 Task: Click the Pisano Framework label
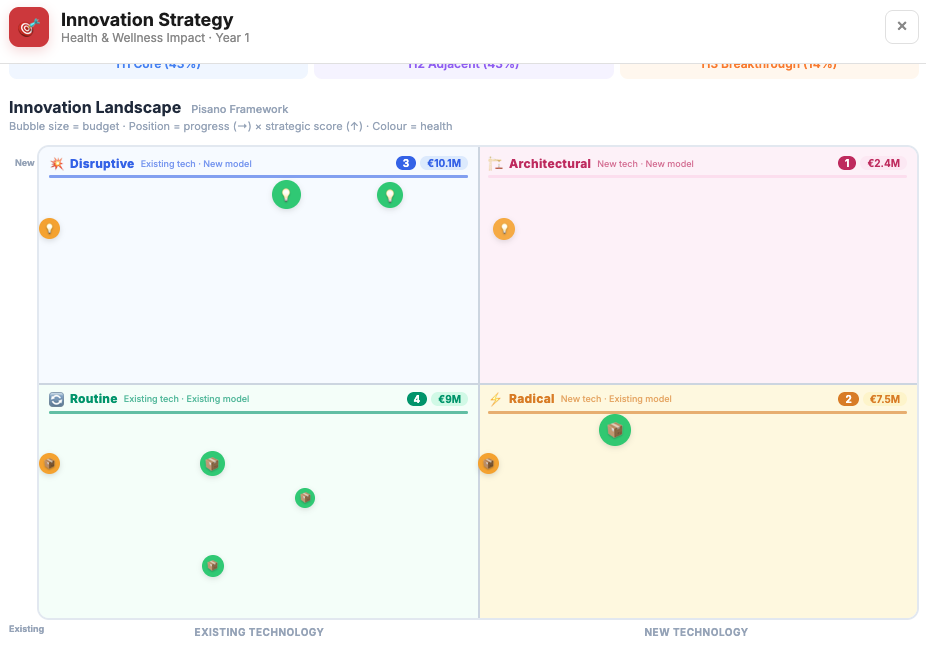point(242,109)
